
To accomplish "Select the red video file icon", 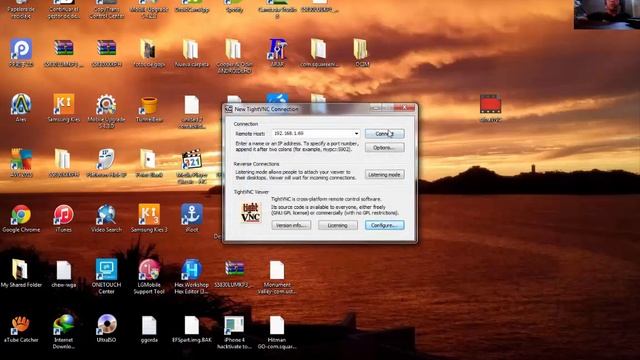I will click(x=490, y=108).
